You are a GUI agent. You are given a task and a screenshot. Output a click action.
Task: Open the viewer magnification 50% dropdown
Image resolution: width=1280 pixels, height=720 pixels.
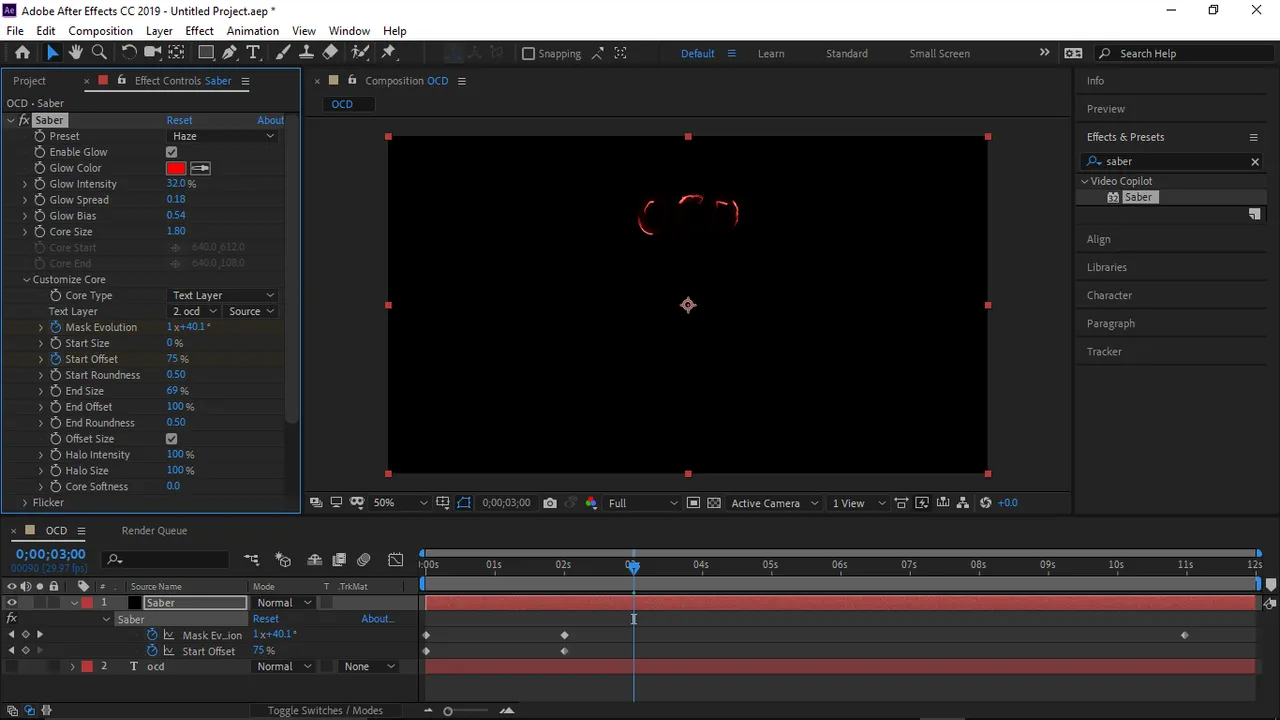[x=399, y=503]
